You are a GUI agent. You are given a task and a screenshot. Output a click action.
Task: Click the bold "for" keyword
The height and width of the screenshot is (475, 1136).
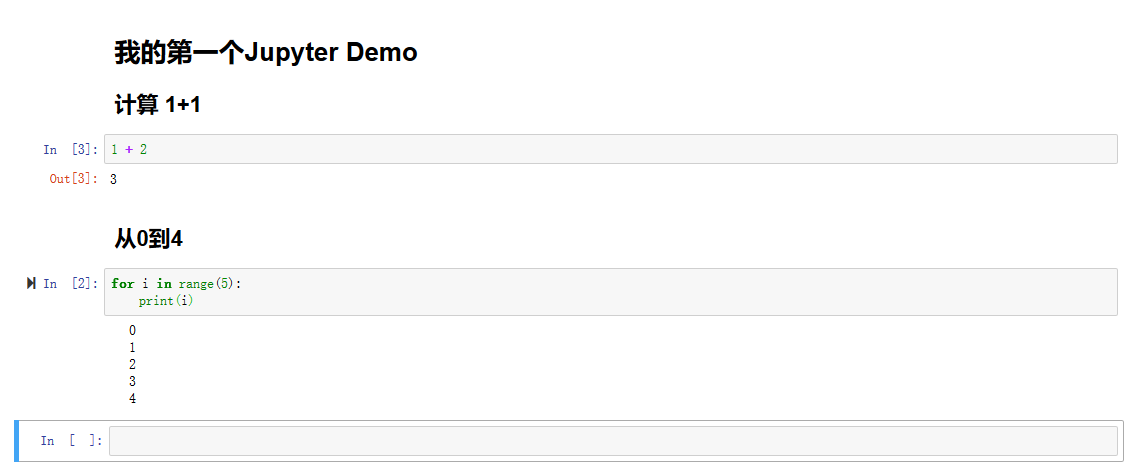point(122,284)
